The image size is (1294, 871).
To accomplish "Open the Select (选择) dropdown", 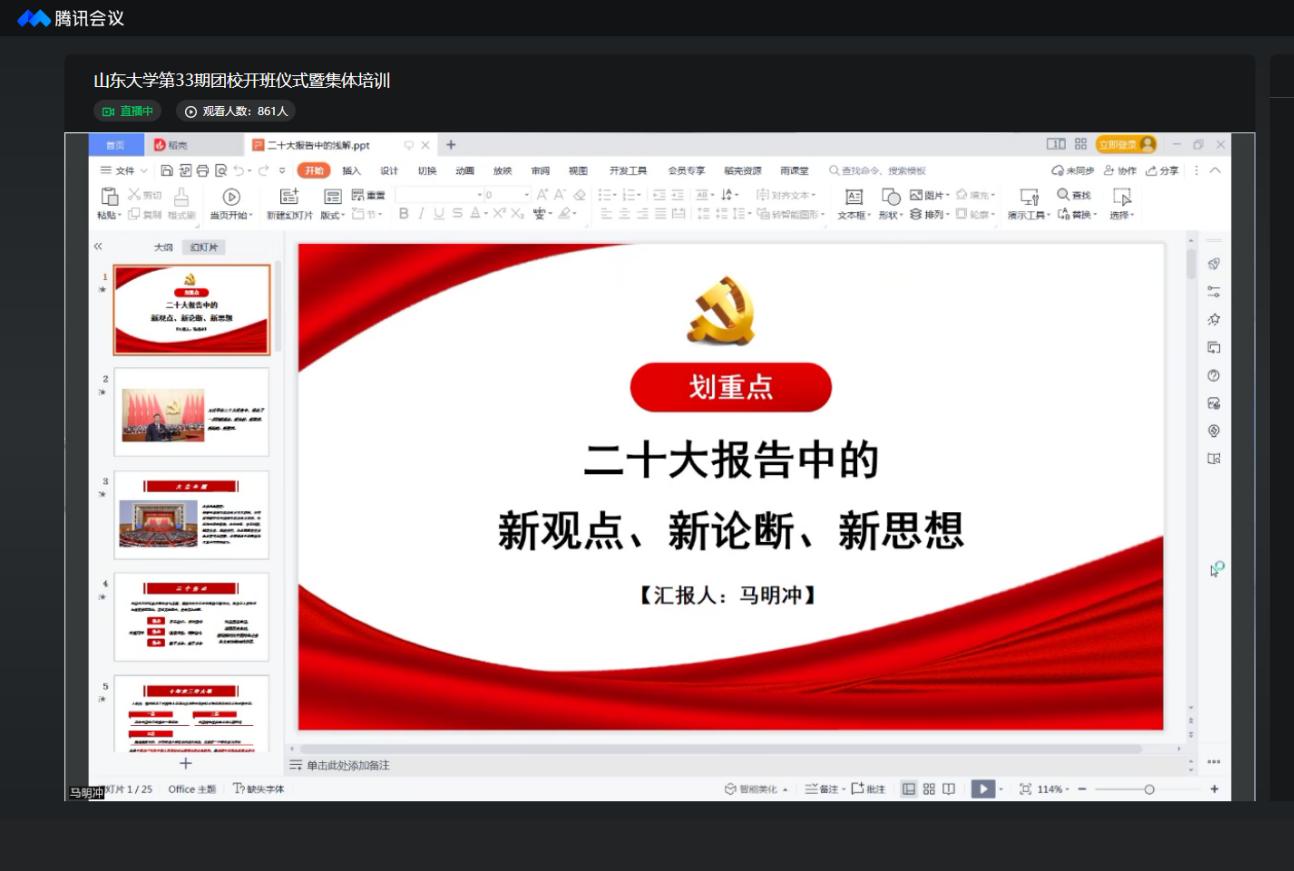I will click(x=1122, y=204).
